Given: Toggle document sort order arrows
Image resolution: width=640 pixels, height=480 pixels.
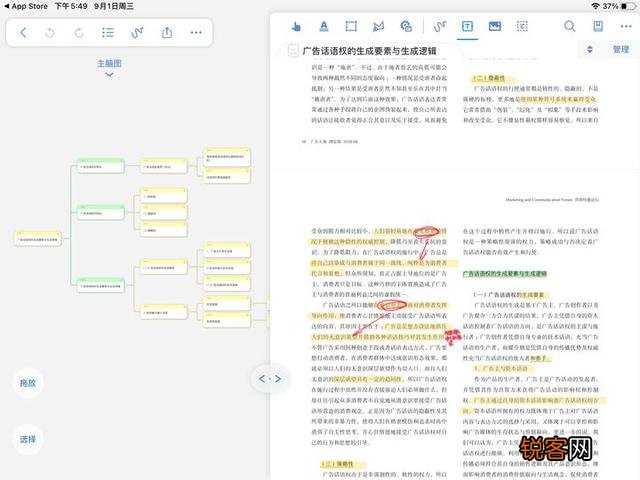Looking at the screenshot, I should coord(589,49).
